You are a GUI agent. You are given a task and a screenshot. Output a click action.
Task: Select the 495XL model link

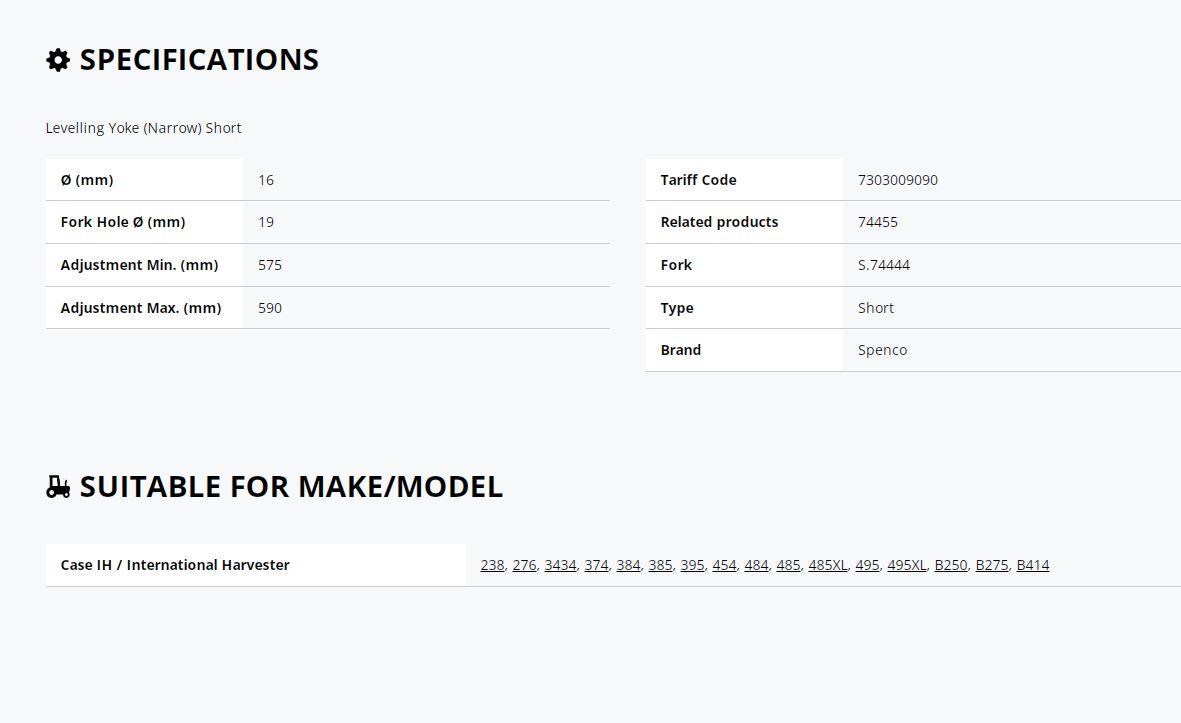pyautogui.click(x=907, y=565)
